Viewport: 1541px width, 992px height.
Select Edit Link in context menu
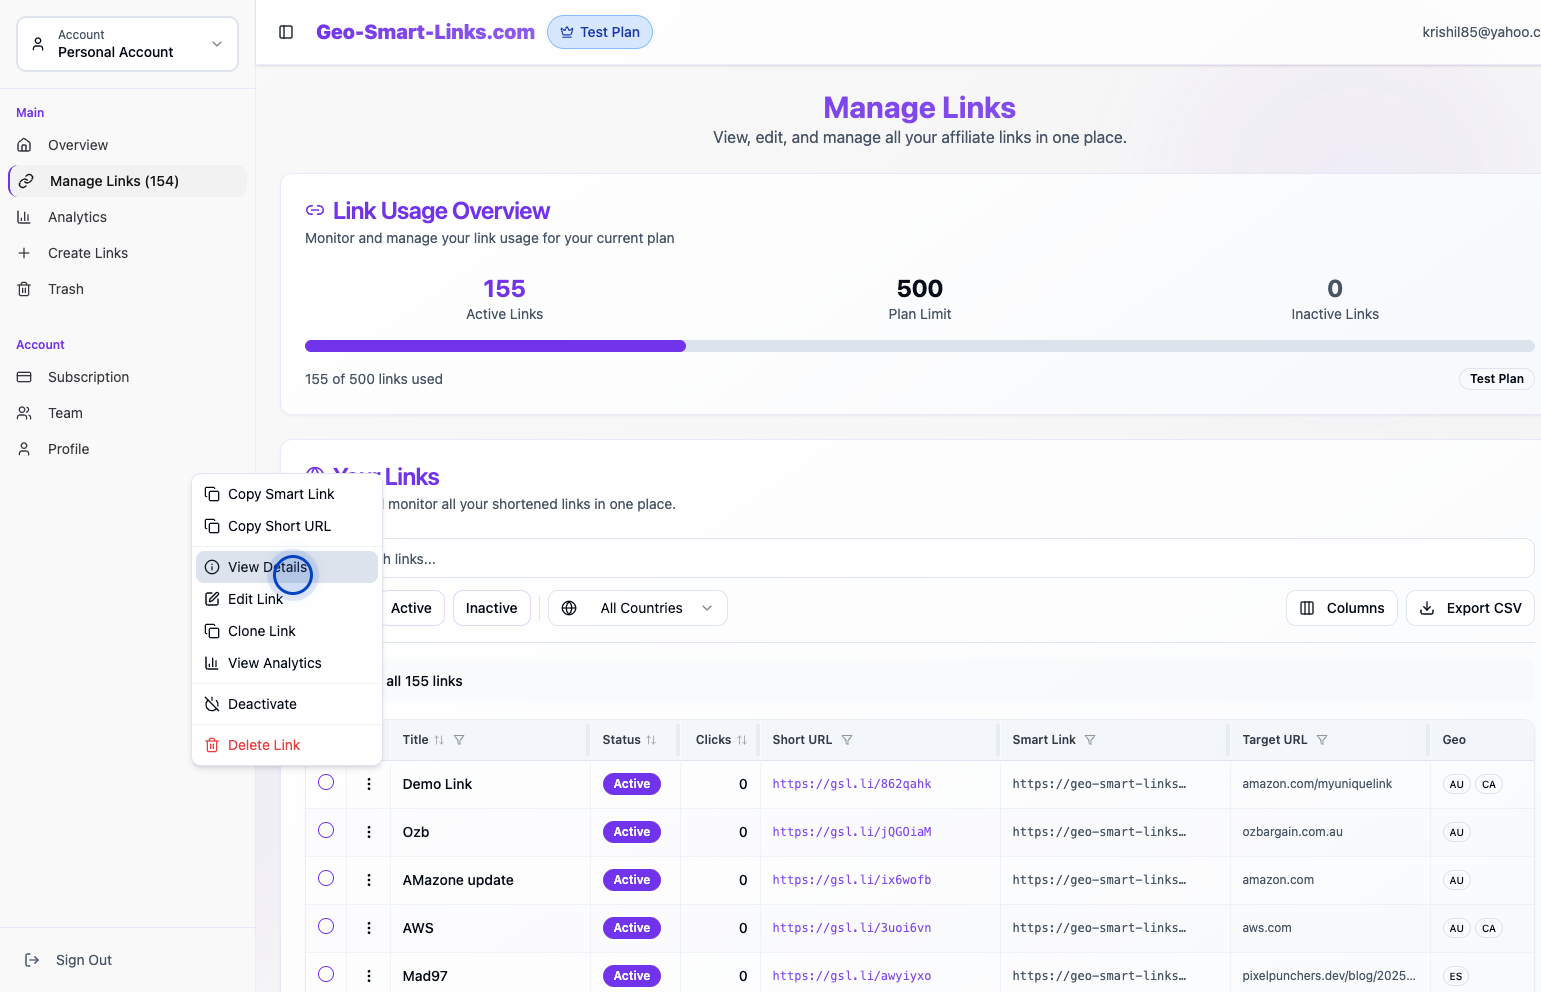point(287,599)
